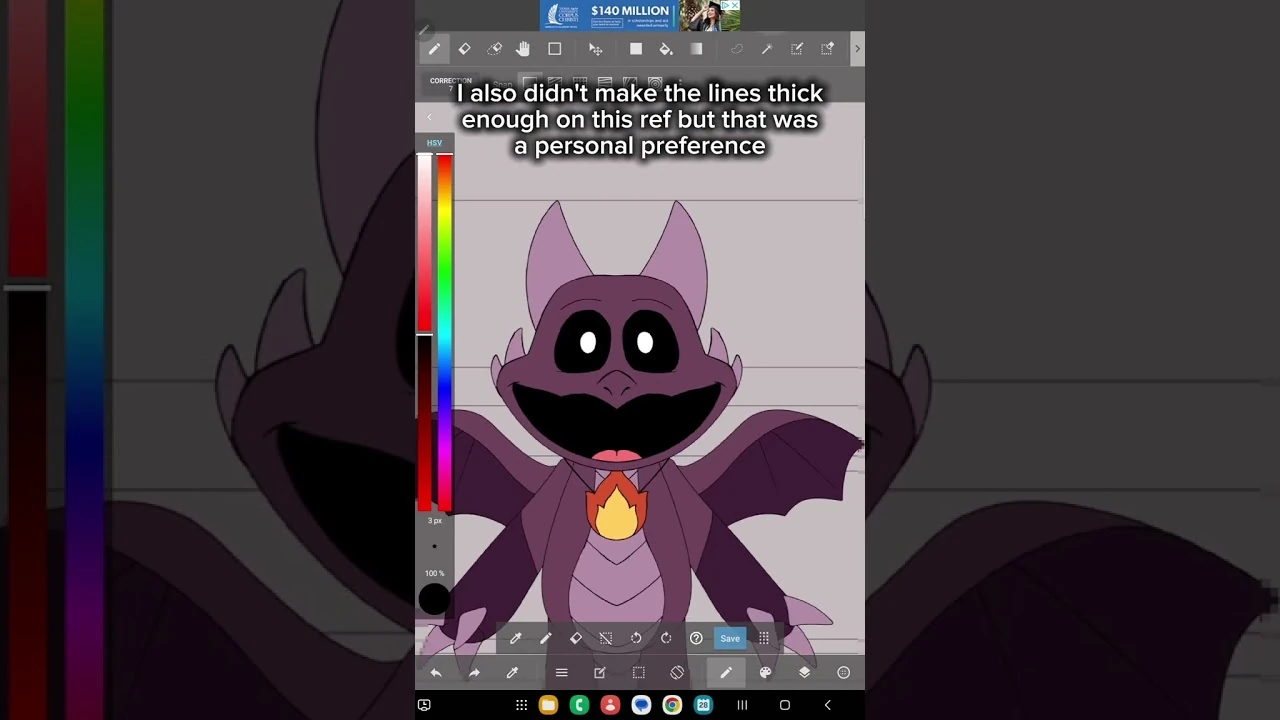Image resolution: width=1280 pixels, height=720 pixels.
Task: Expand more tools with the right chevron
Action: pyautogui.click(x=857, y=49)
